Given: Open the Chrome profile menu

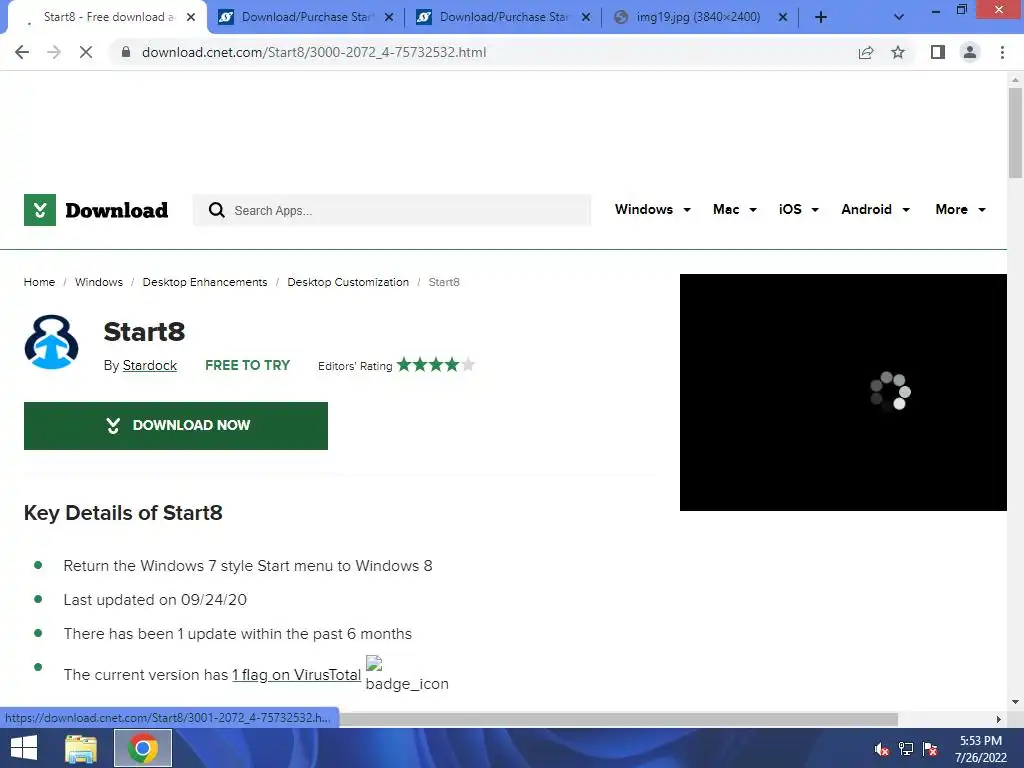Looking at the screenshot, I should point(970,52).
